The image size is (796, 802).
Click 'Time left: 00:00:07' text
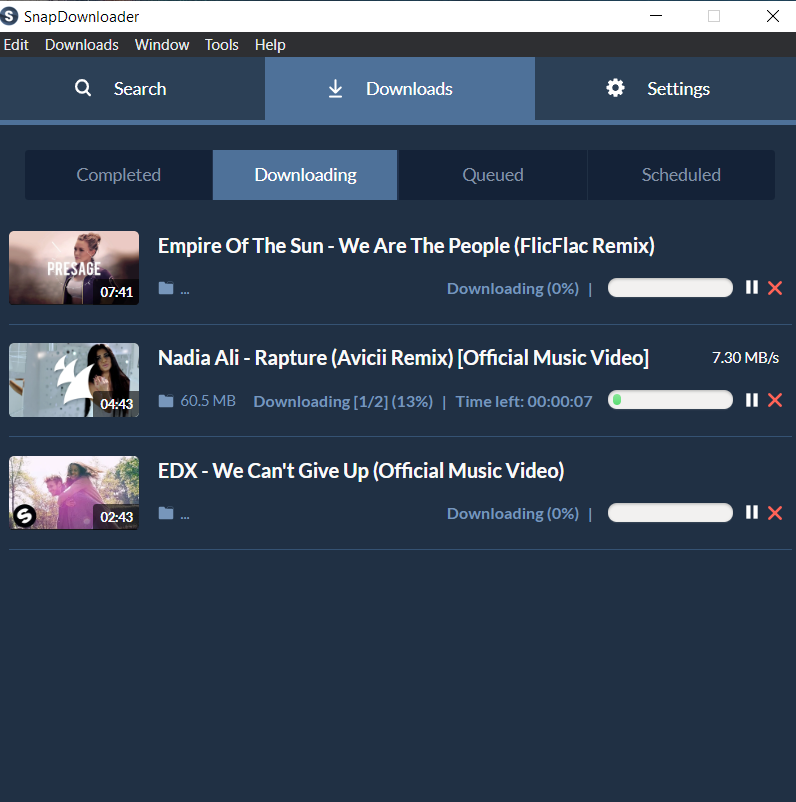pos(524,402)
